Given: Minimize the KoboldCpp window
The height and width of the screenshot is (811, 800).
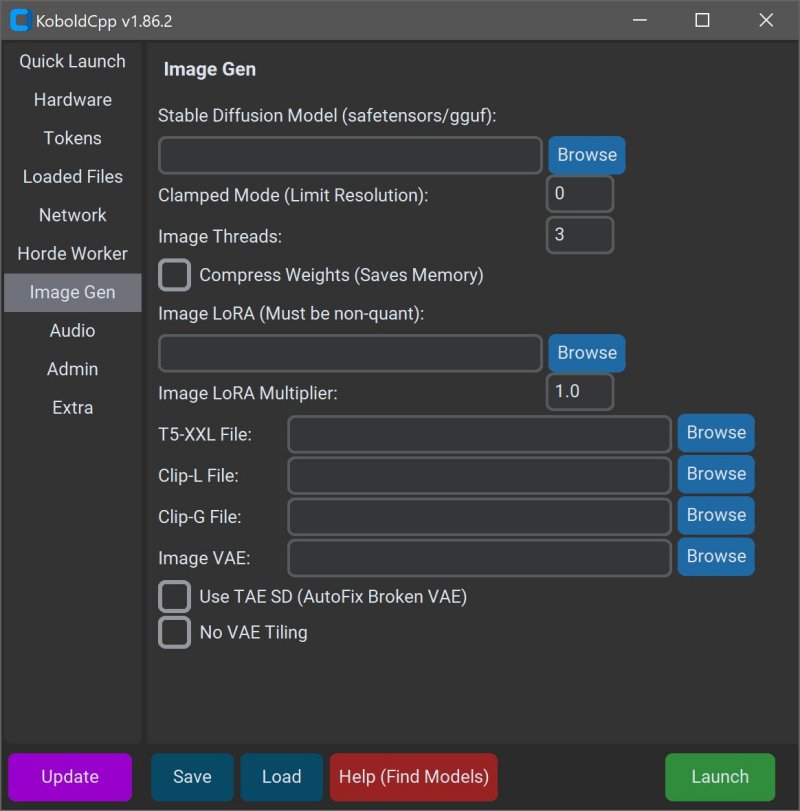Looking at the screenshot, I should [x=640, y=20].
